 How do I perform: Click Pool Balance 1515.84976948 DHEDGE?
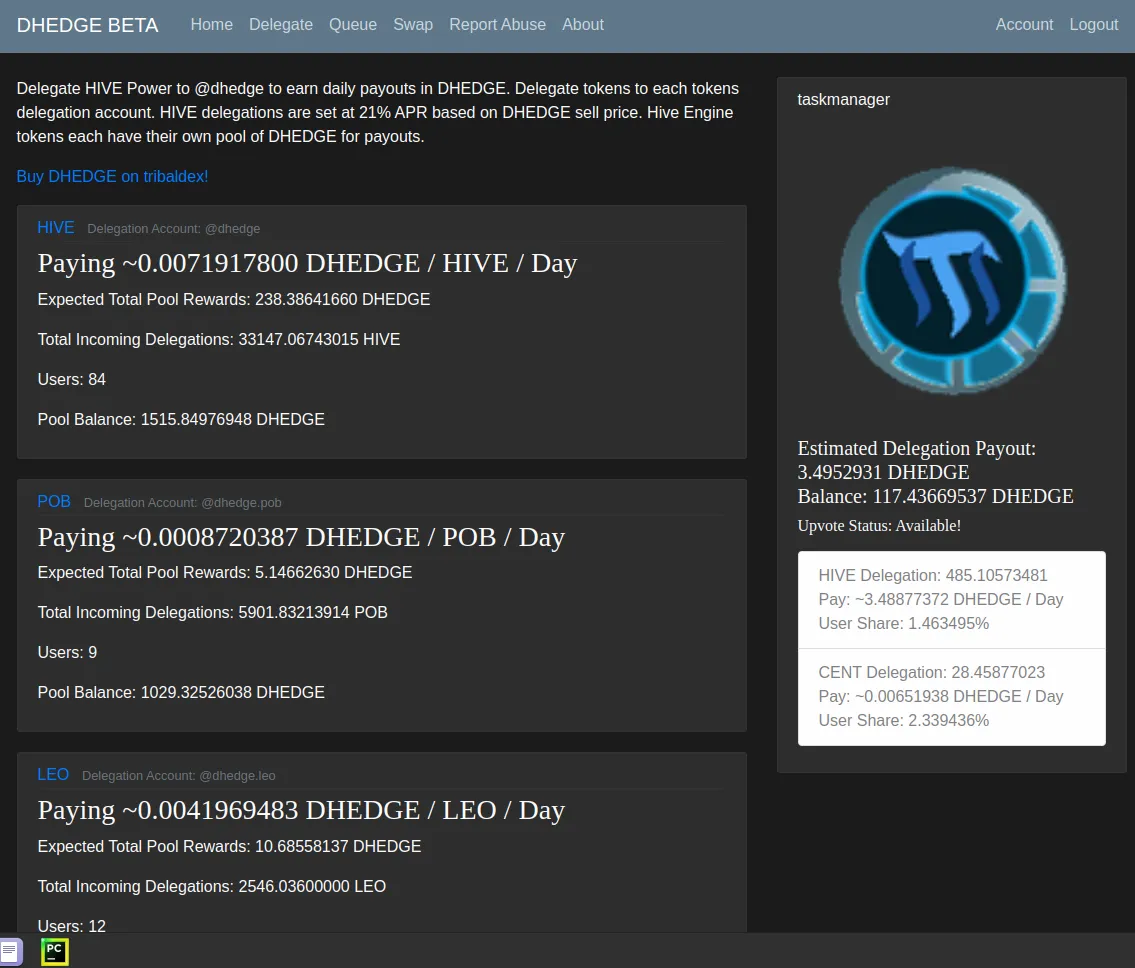181,420
